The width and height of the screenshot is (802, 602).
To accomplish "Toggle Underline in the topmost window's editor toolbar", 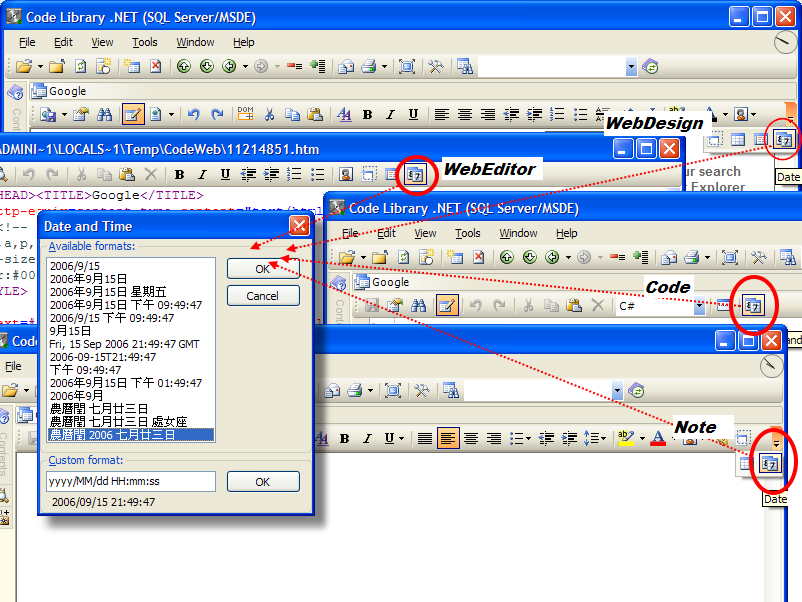I will 413,115.
